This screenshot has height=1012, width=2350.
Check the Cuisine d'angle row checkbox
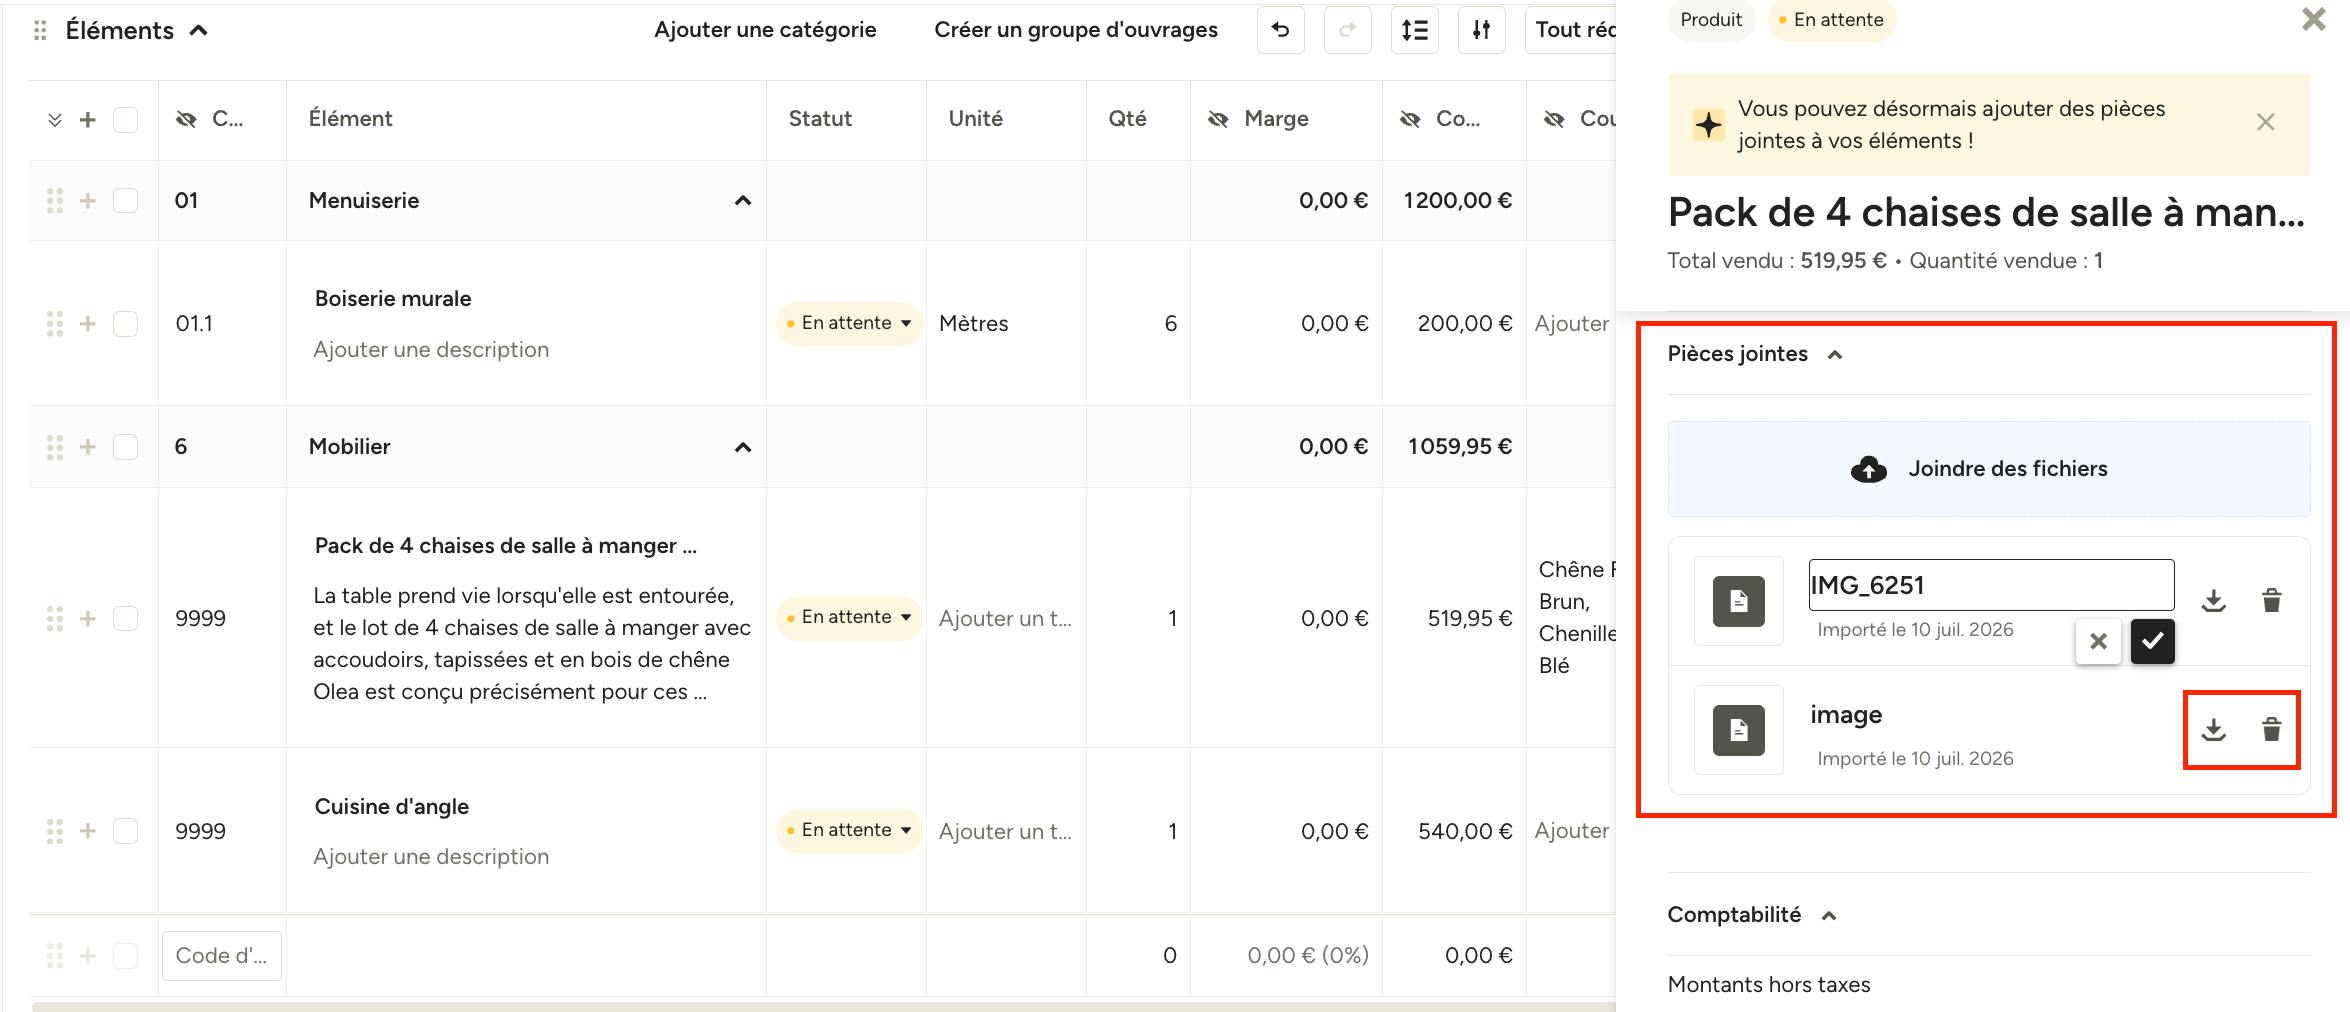tap(125, 831)
